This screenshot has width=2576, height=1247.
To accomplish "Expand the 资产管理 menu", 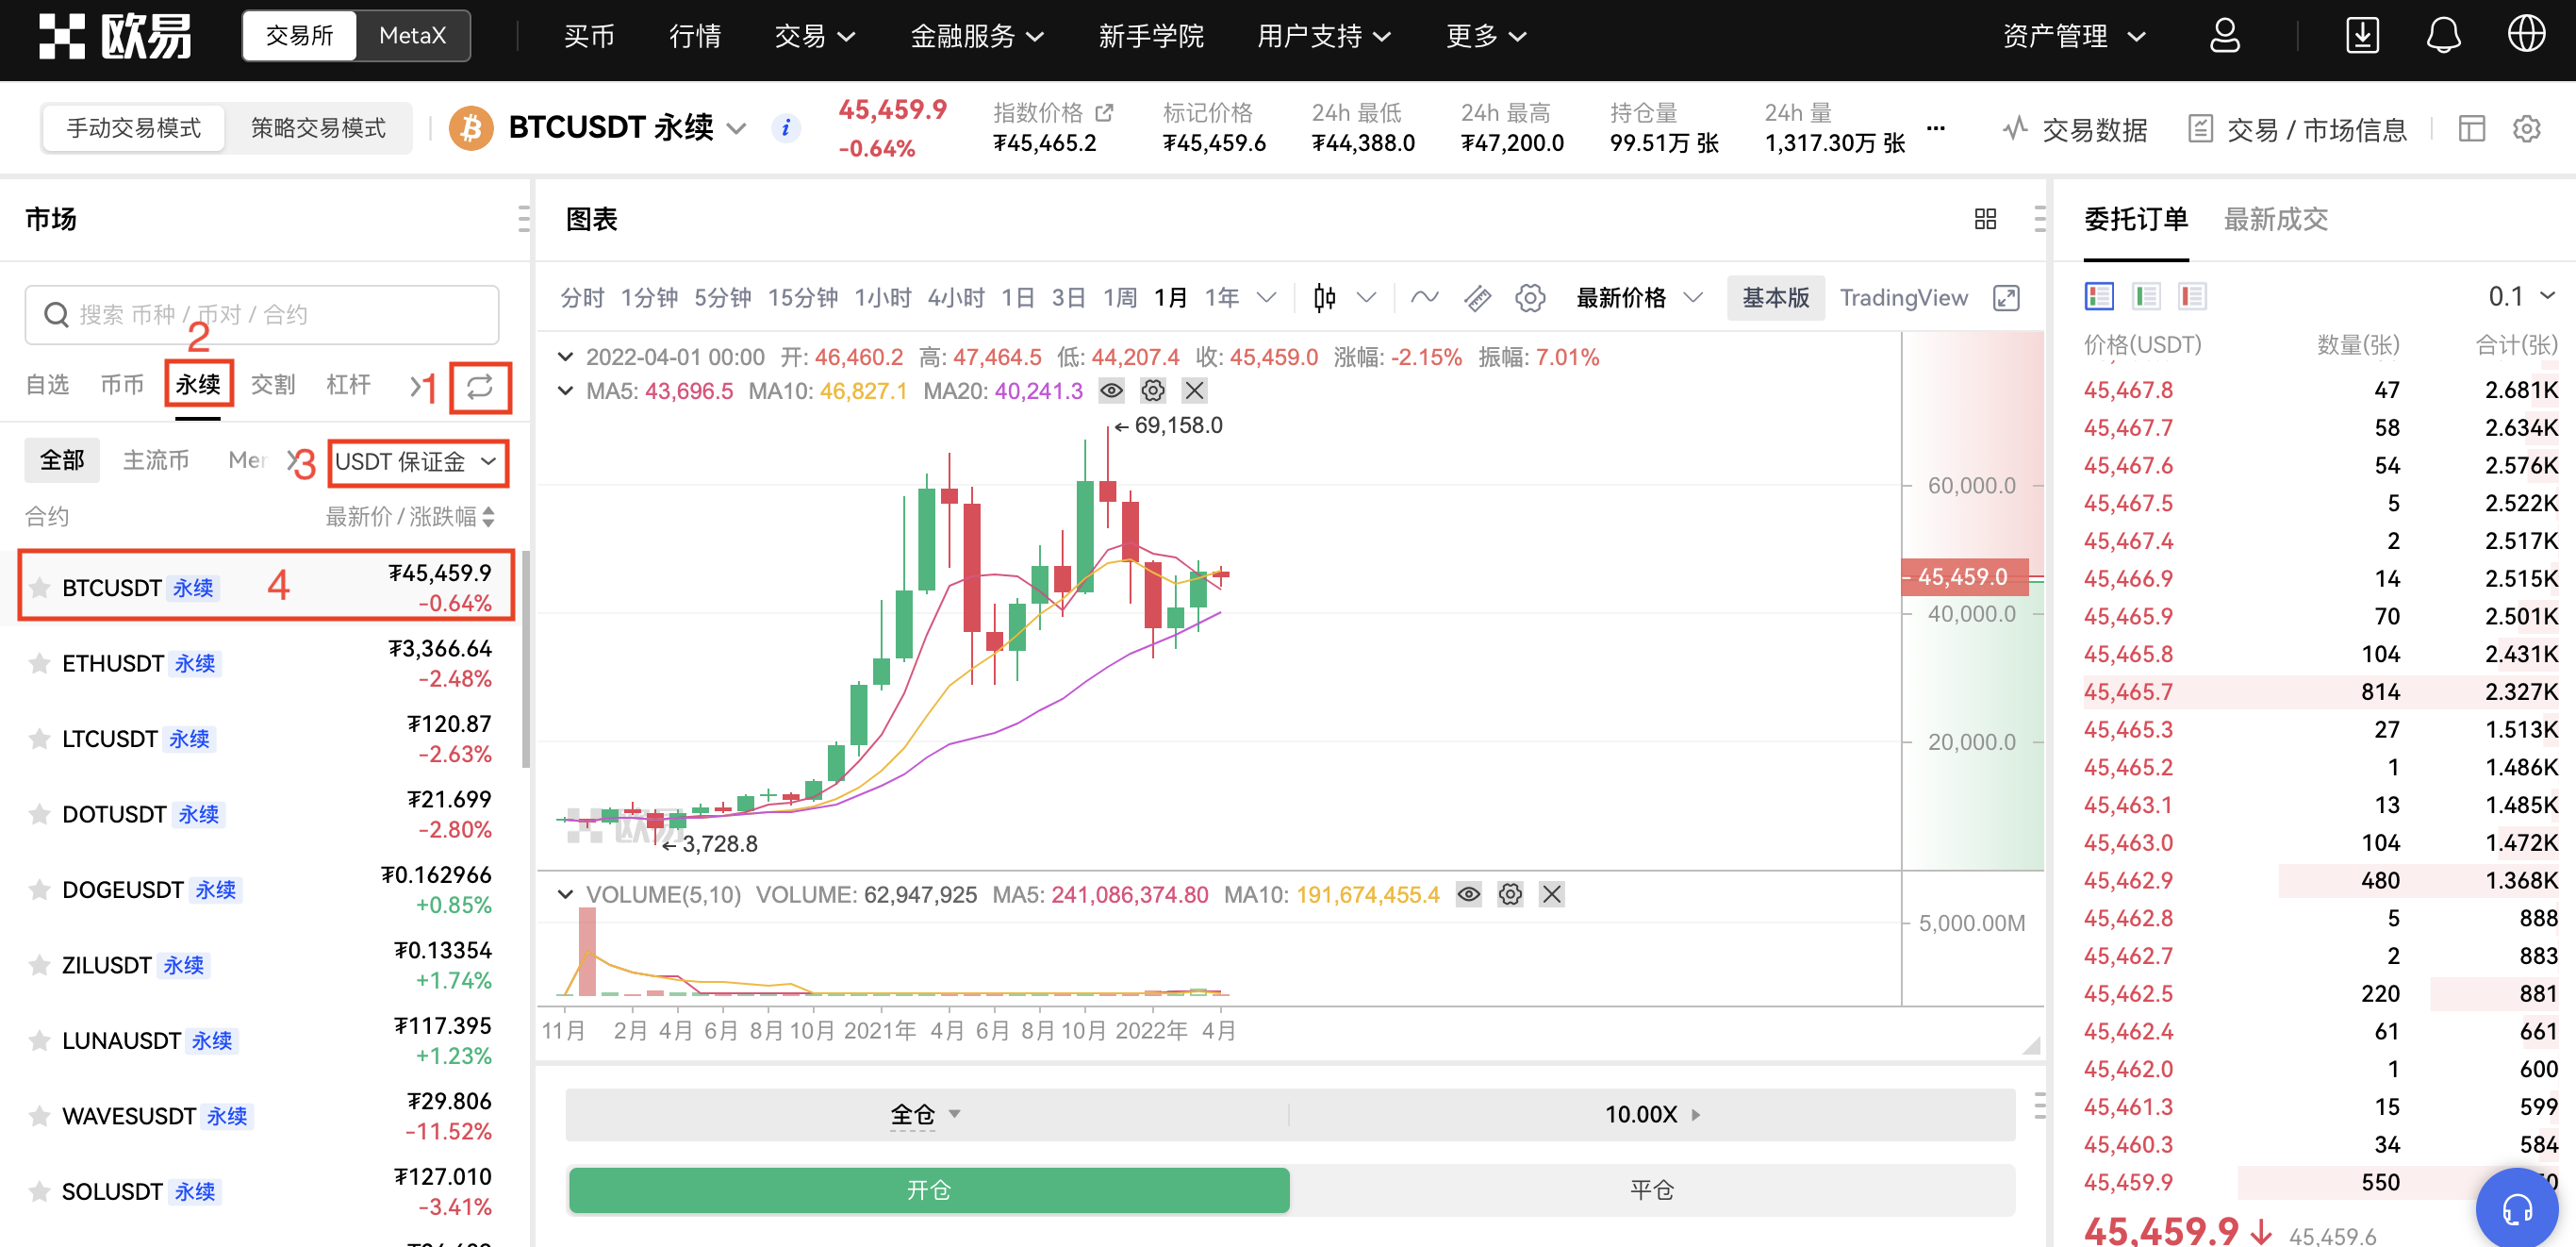I will click(x=2073, y=36).
